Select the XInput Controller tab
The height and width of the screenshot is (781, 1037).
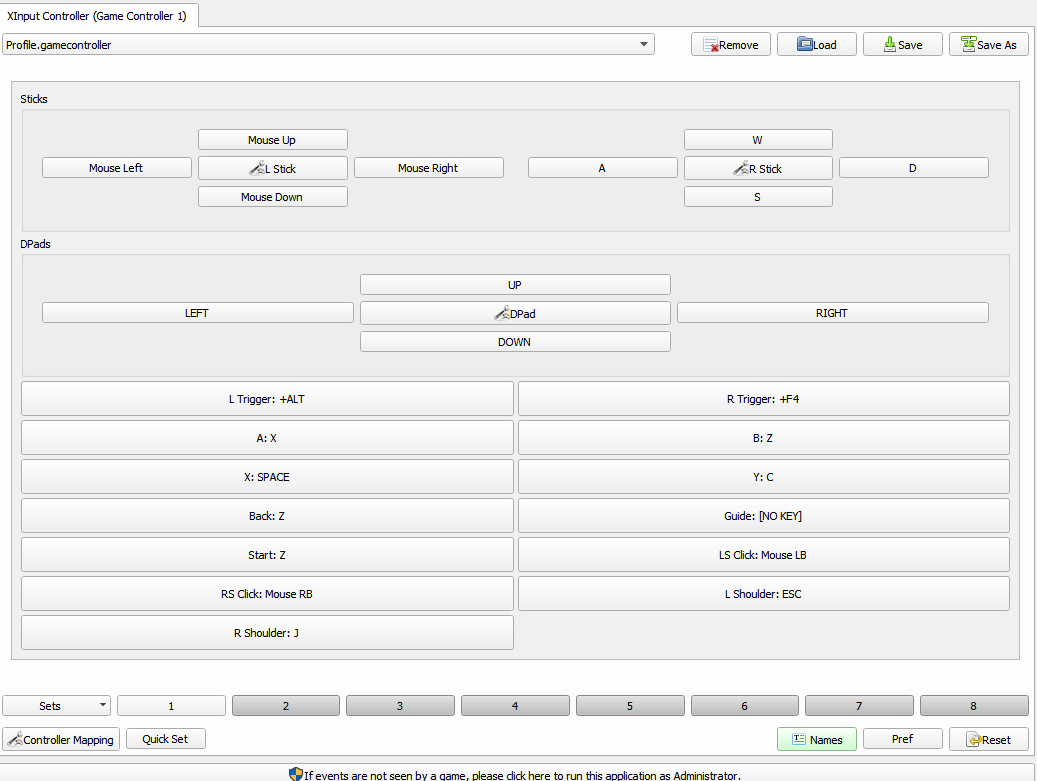tap(97, 16)
